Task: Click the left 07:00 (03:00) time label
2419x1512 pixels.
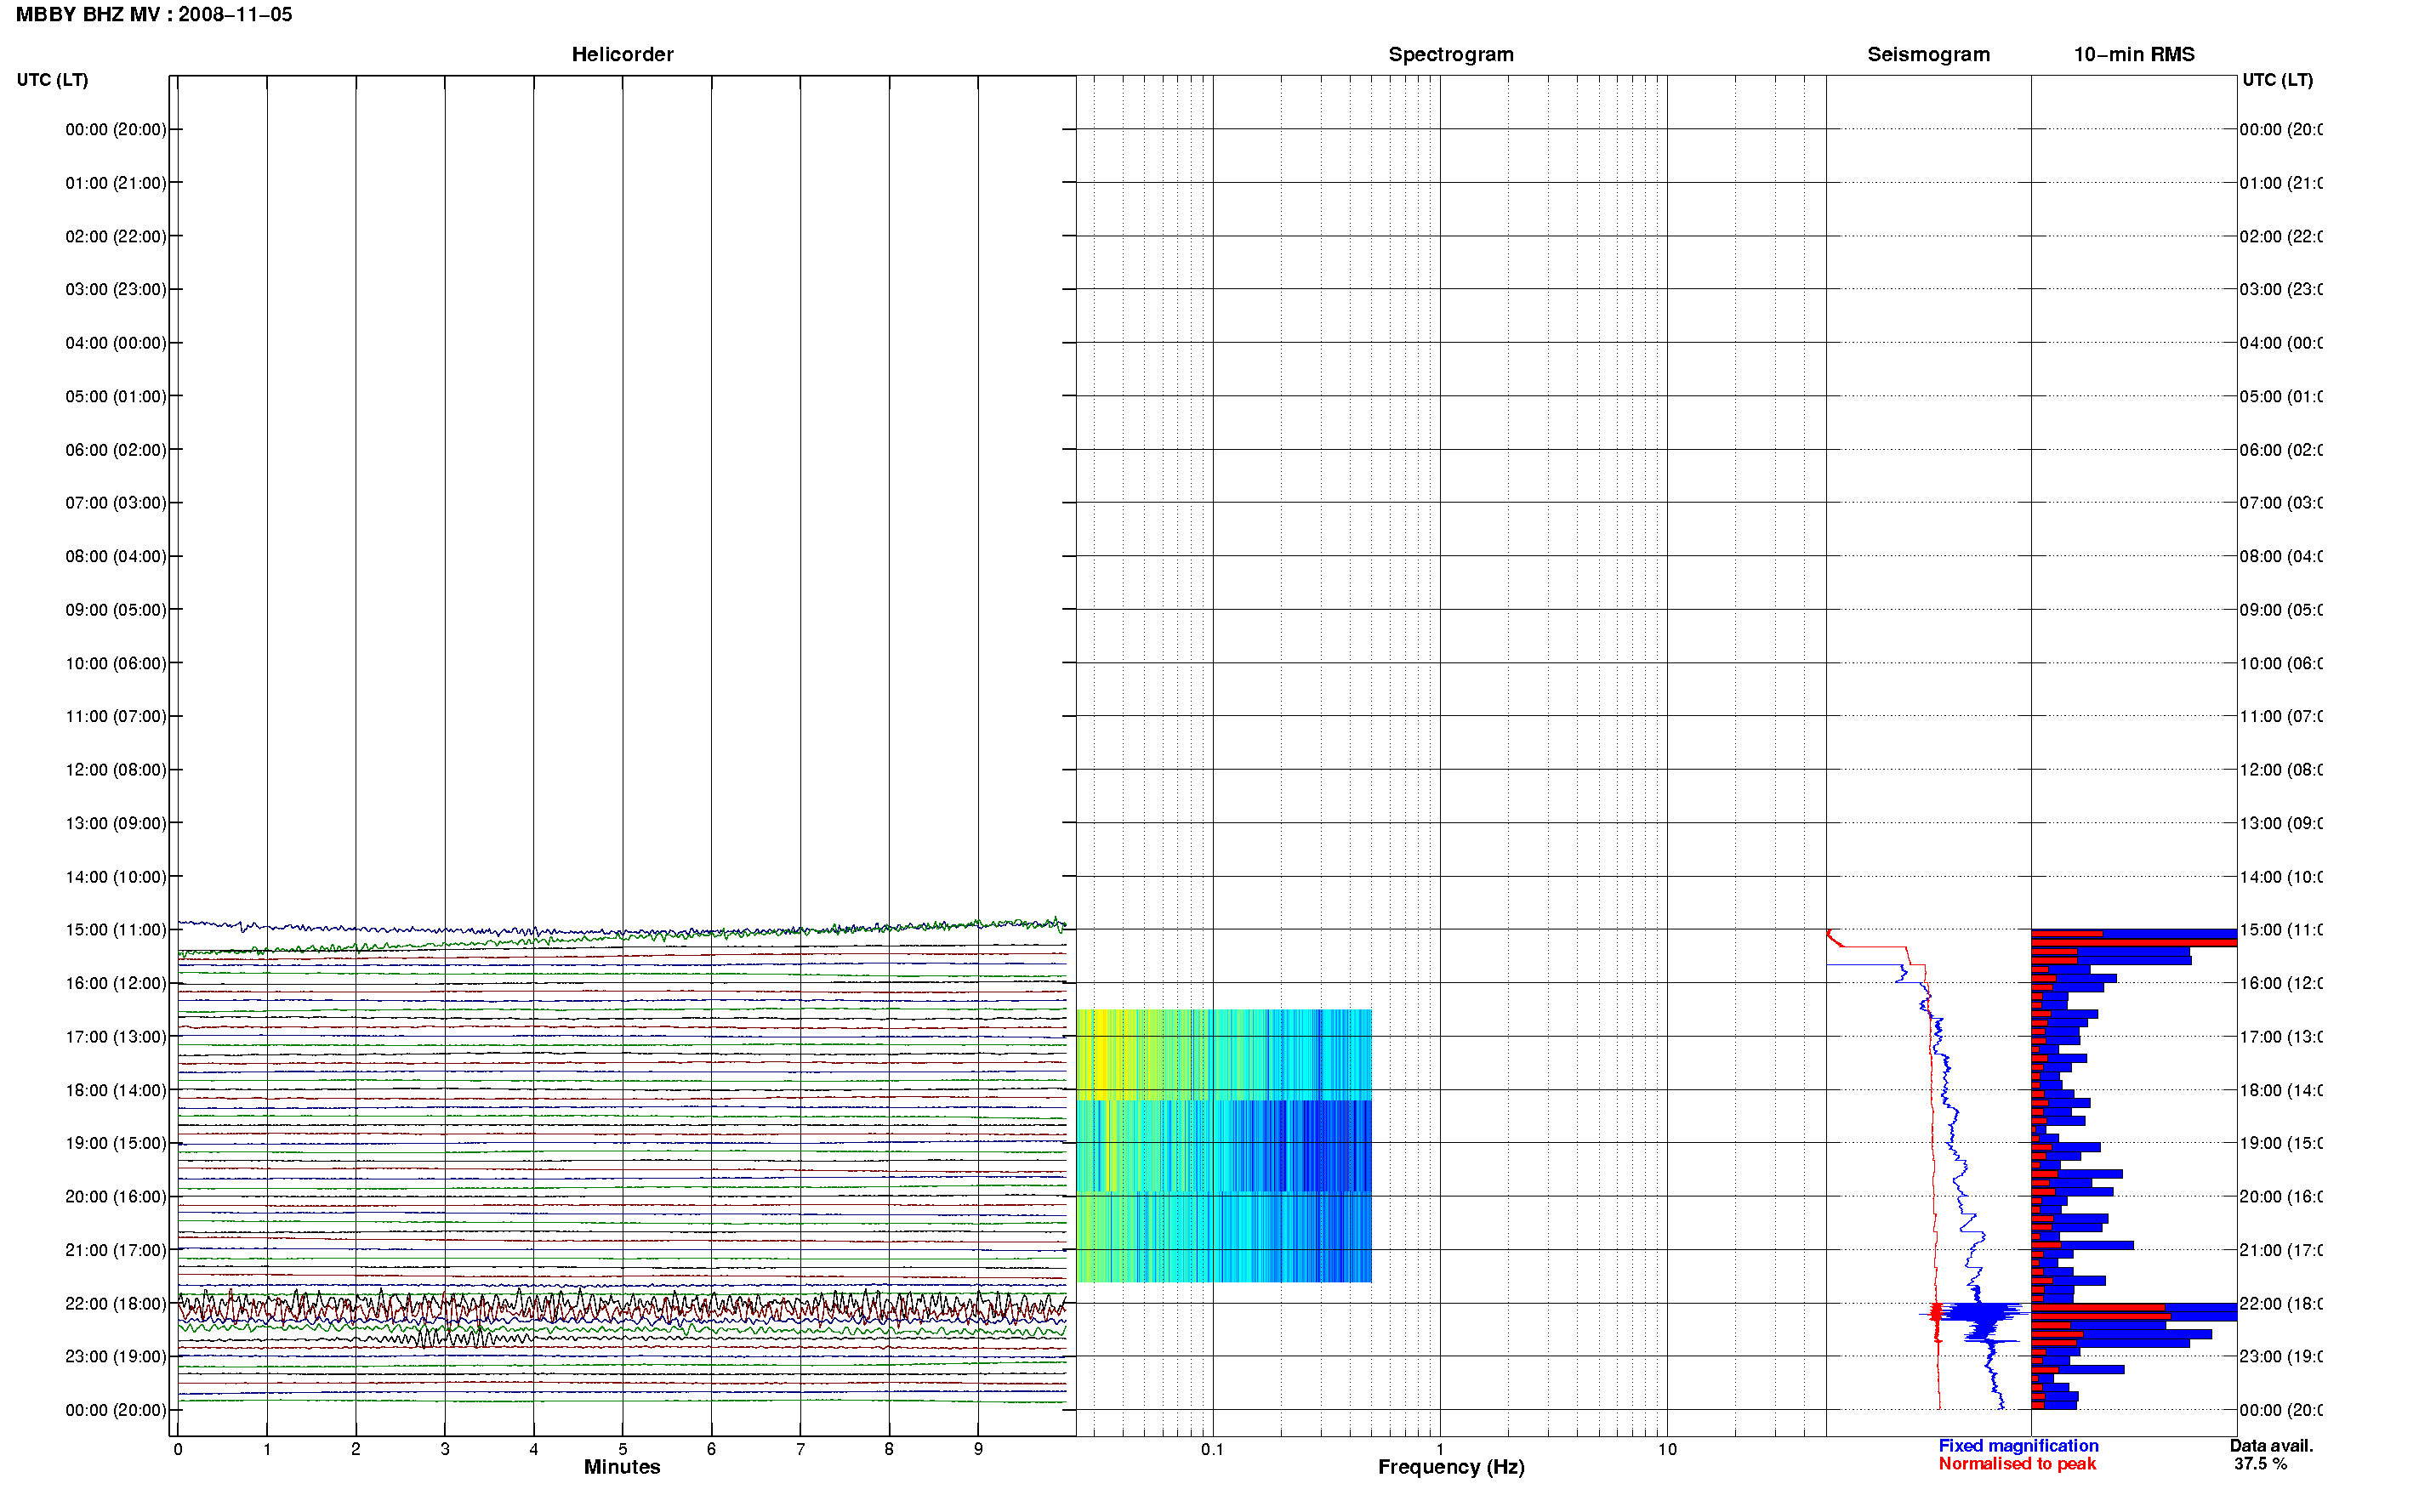Action: pos(116,503)
